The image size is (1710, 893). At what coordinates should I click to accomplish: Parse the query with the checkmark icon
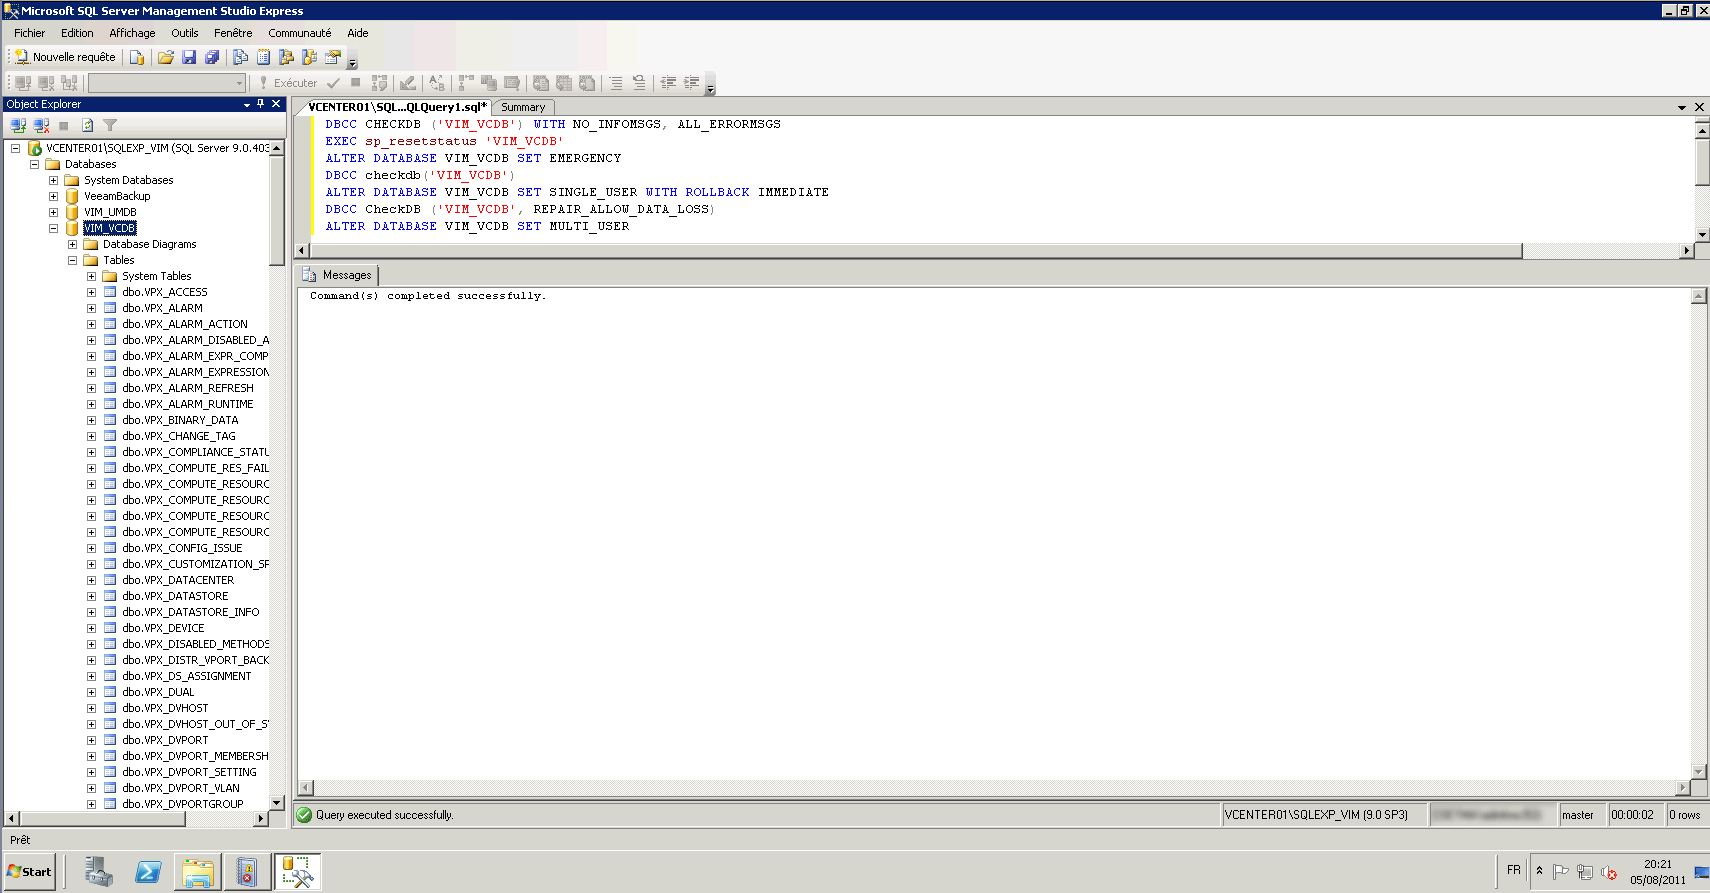point(333,83)
